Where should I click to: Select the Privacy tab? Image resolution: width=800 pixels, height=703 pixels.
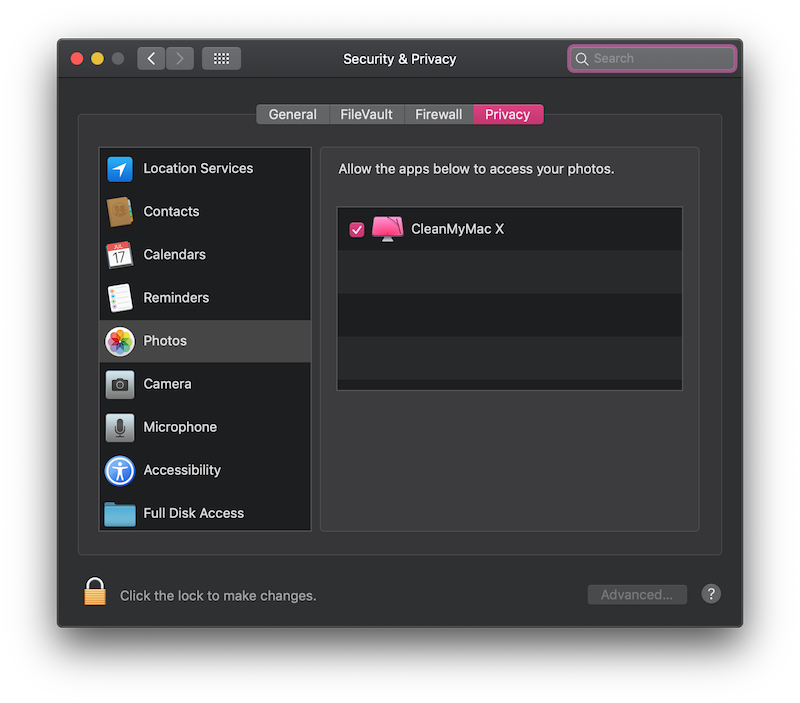(x=508, y=114)
